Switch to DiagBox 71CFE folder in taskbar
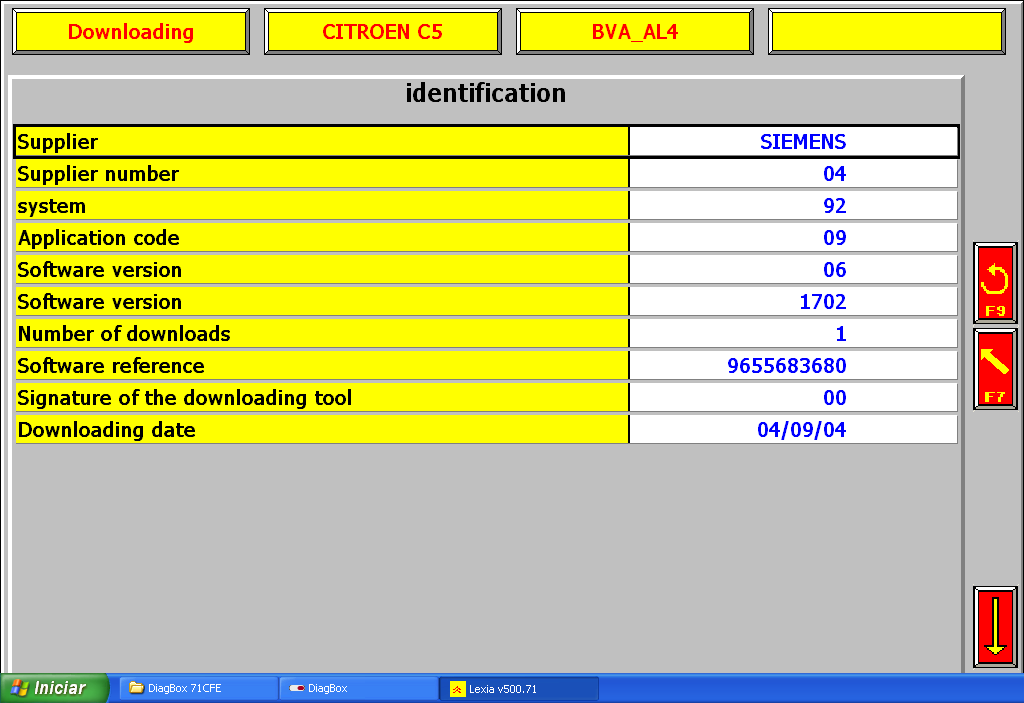1024x703 pixels. pyautogui.click(x=198, y=688)
